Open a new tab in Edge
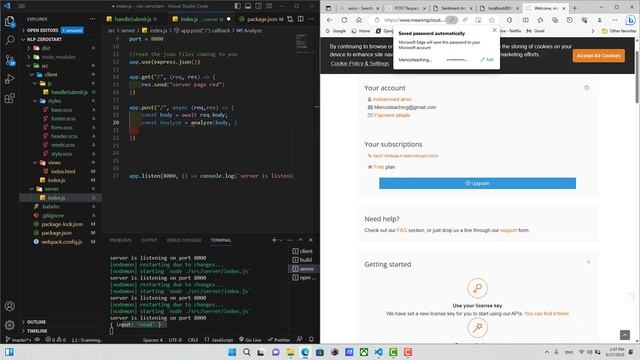 coord(574,8)
